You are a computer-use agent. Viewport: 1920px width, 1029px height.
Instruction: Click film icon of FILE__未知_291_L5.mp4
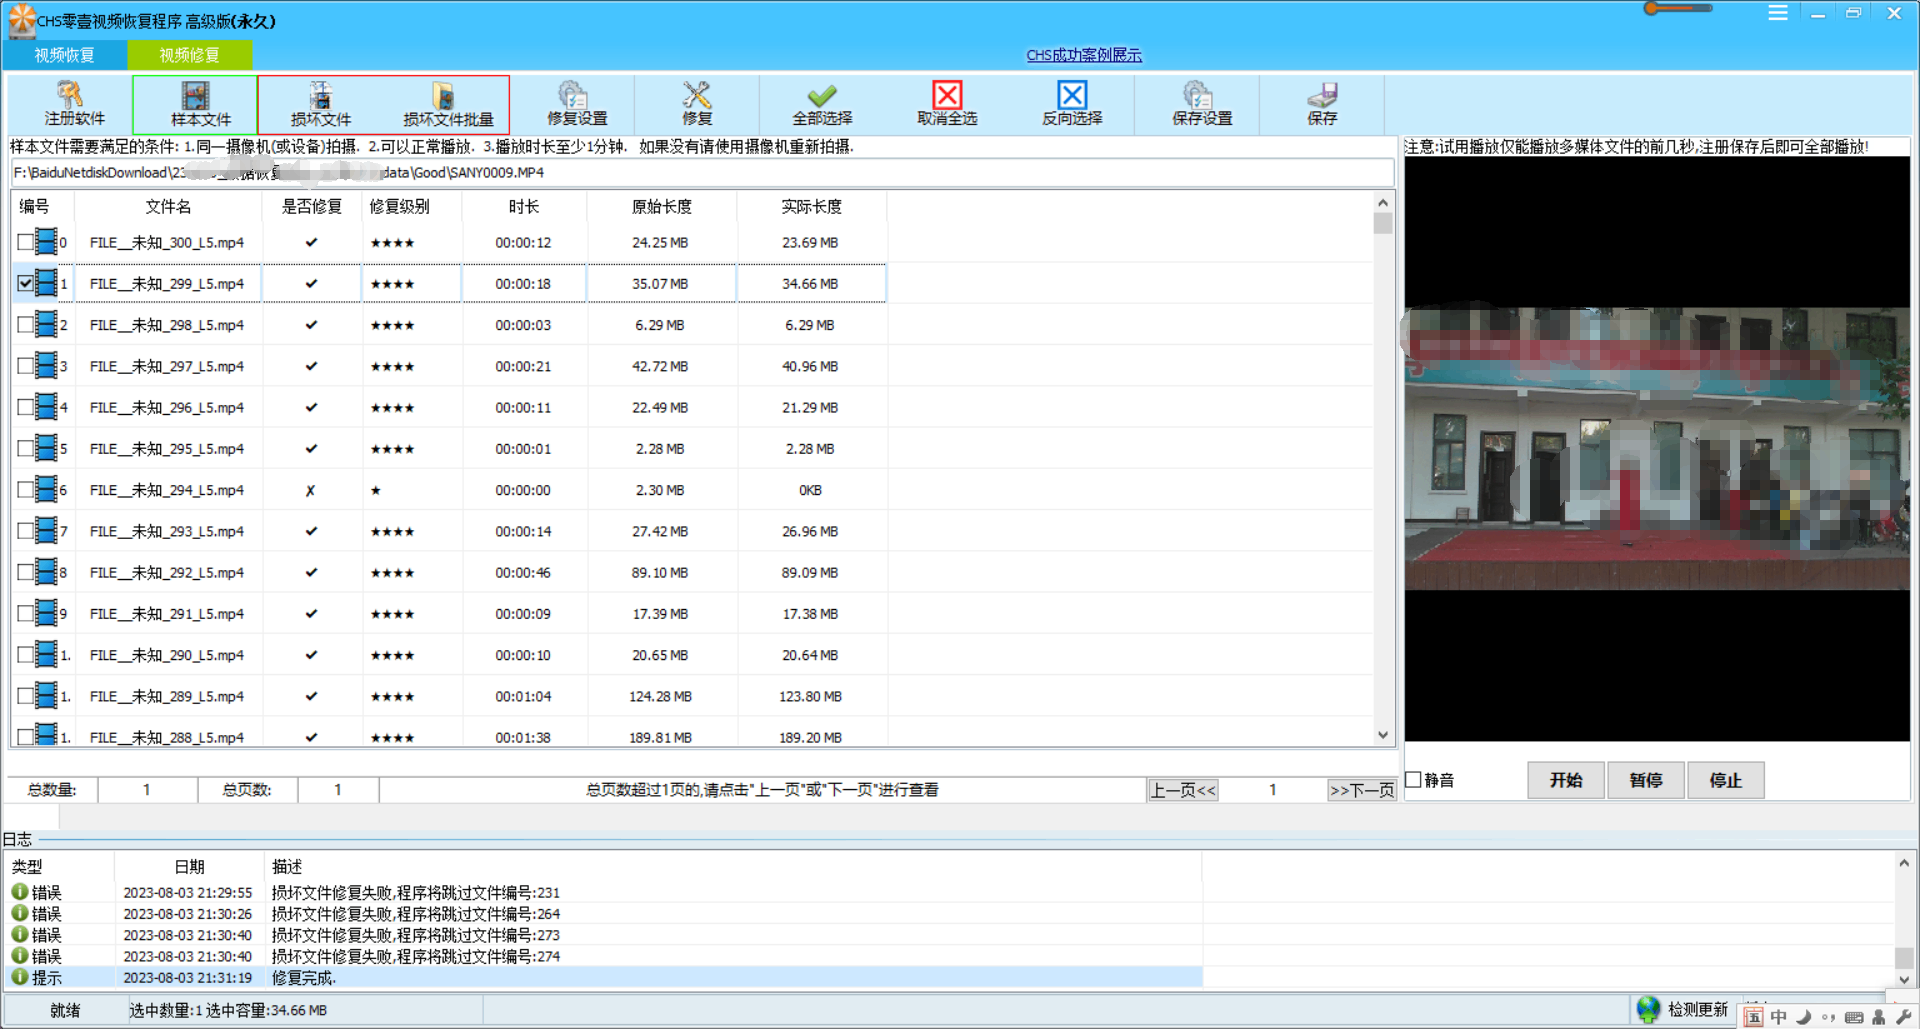[45, 614]
